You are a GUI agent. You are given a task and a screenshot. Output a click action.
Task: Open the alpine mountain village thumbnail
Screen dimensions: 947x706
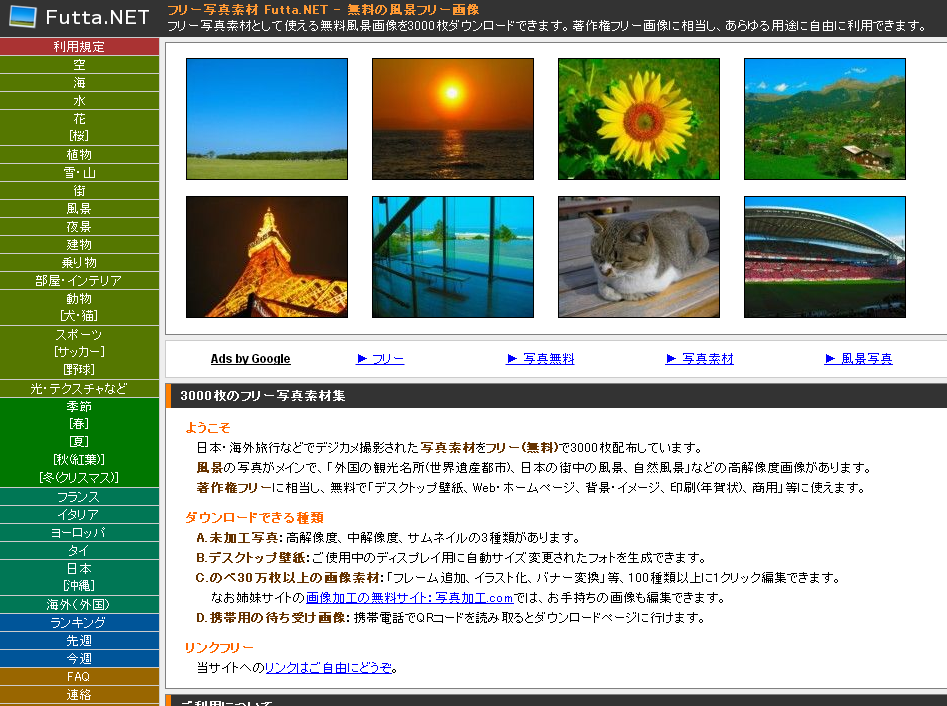(825, 119)
